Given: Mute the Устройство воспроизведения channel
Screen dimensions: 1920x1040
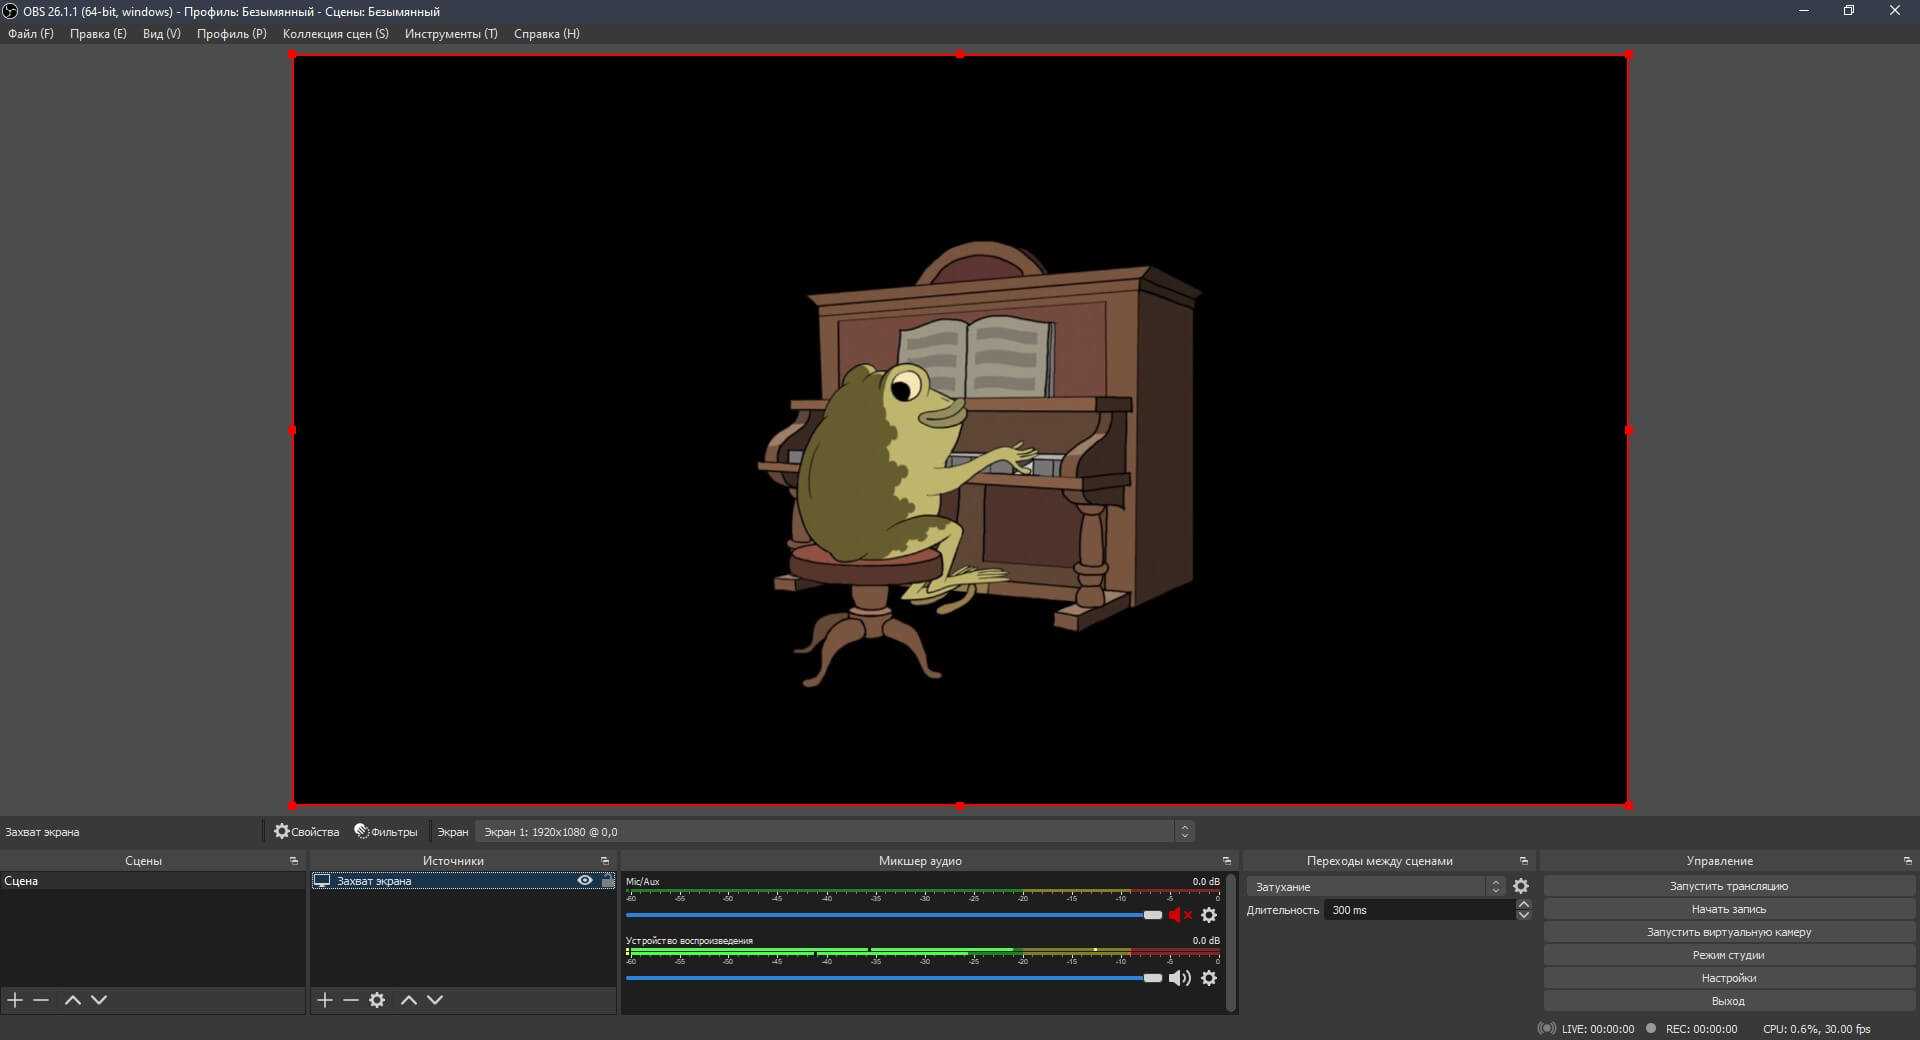Looking at the screenshot, I should tap(1180, 978).
